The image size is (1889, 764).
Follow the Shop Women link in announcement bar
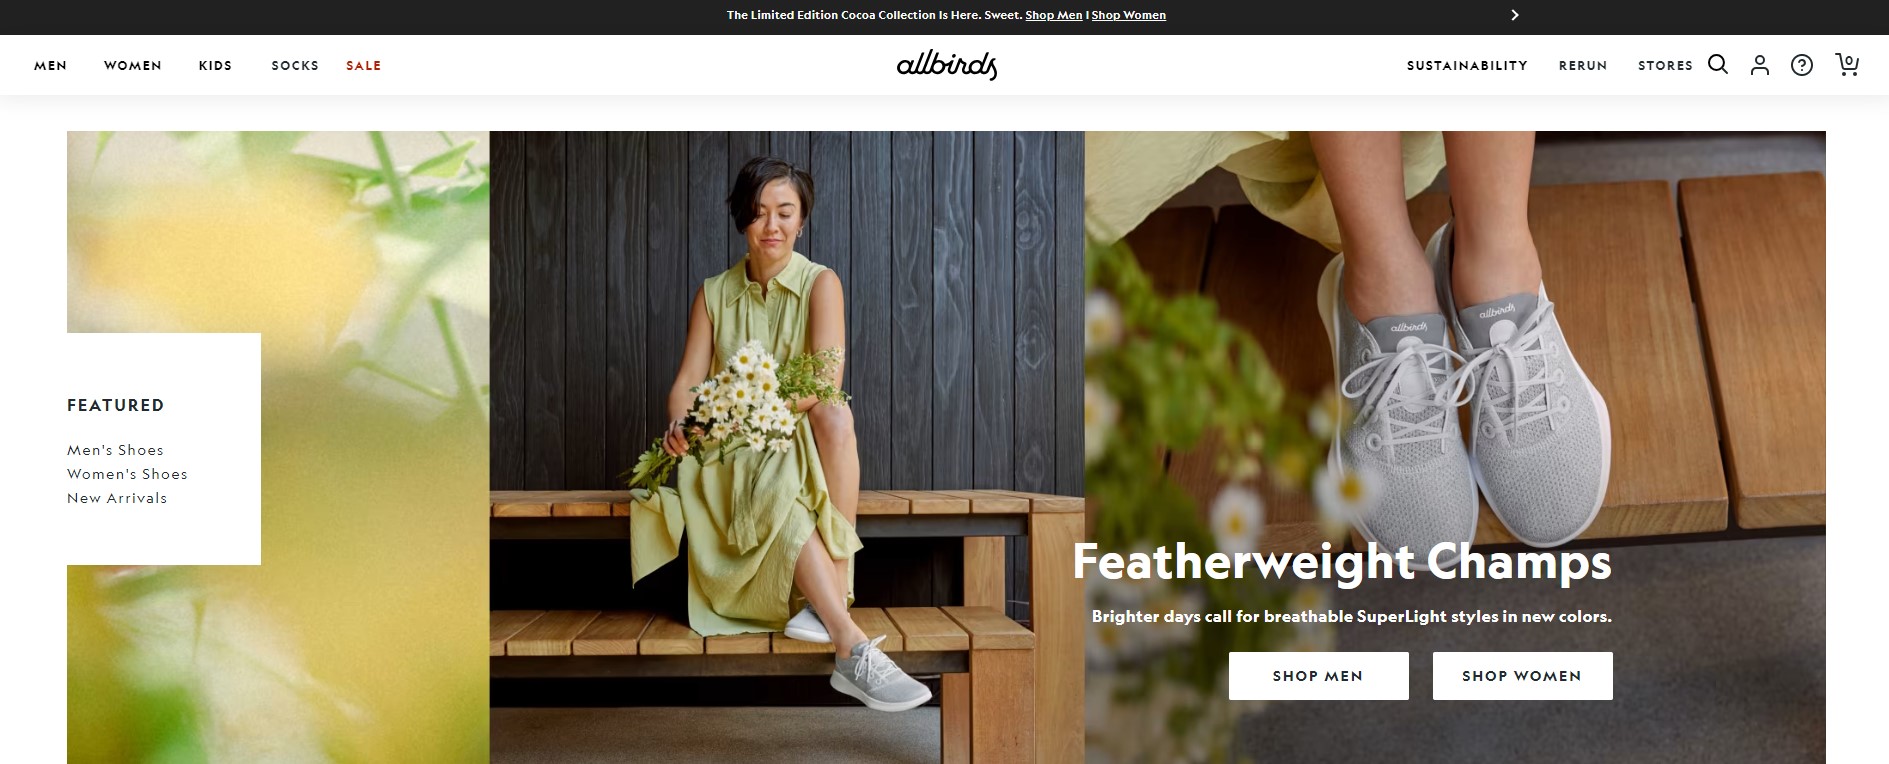tap(1129, 15)
